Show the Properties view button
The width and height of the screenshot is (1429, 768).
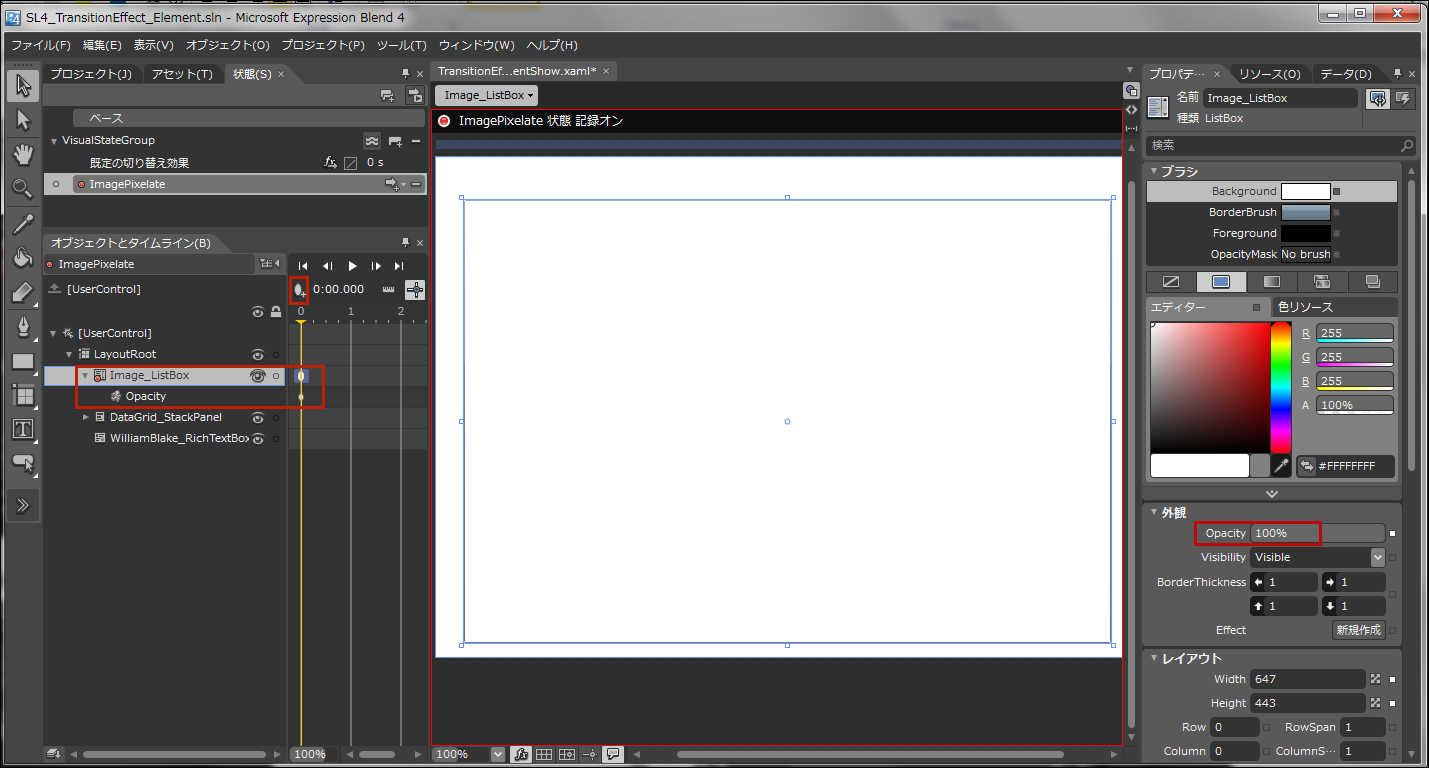1378,98
